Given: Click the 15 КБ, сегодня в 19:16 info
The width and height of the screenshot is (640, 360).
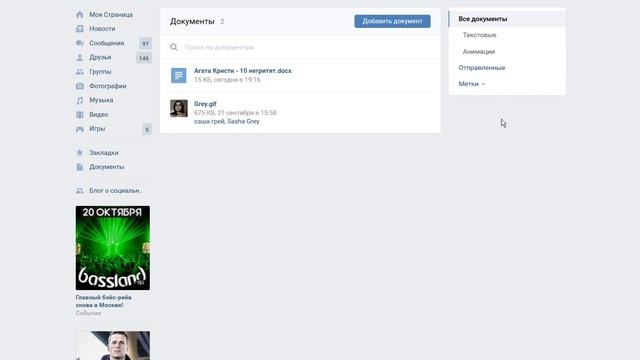Looking at the screenshot, I should pyautogui.click(x=227, y=80).
